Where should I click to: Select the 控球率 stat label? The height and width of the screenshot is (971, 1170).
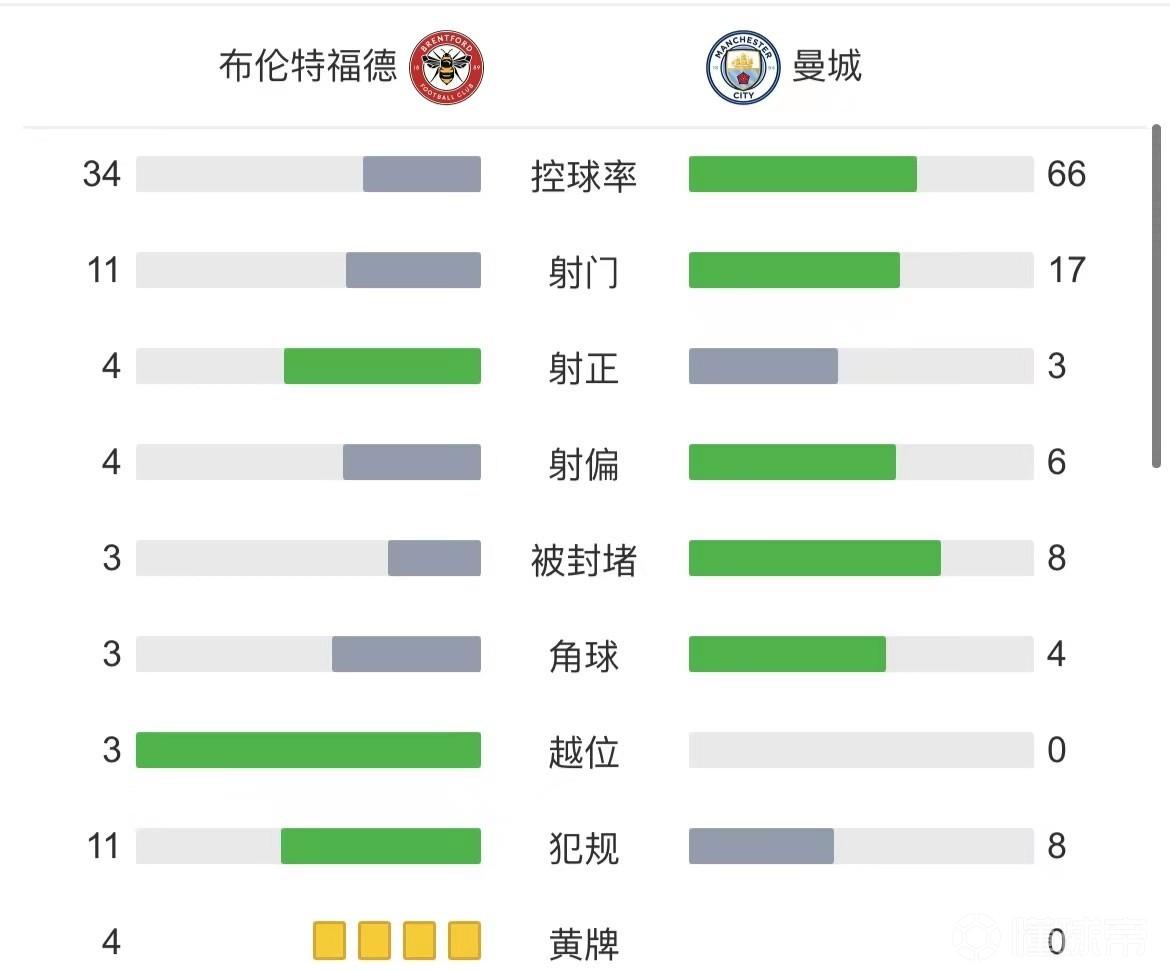(x=584, y=176)
